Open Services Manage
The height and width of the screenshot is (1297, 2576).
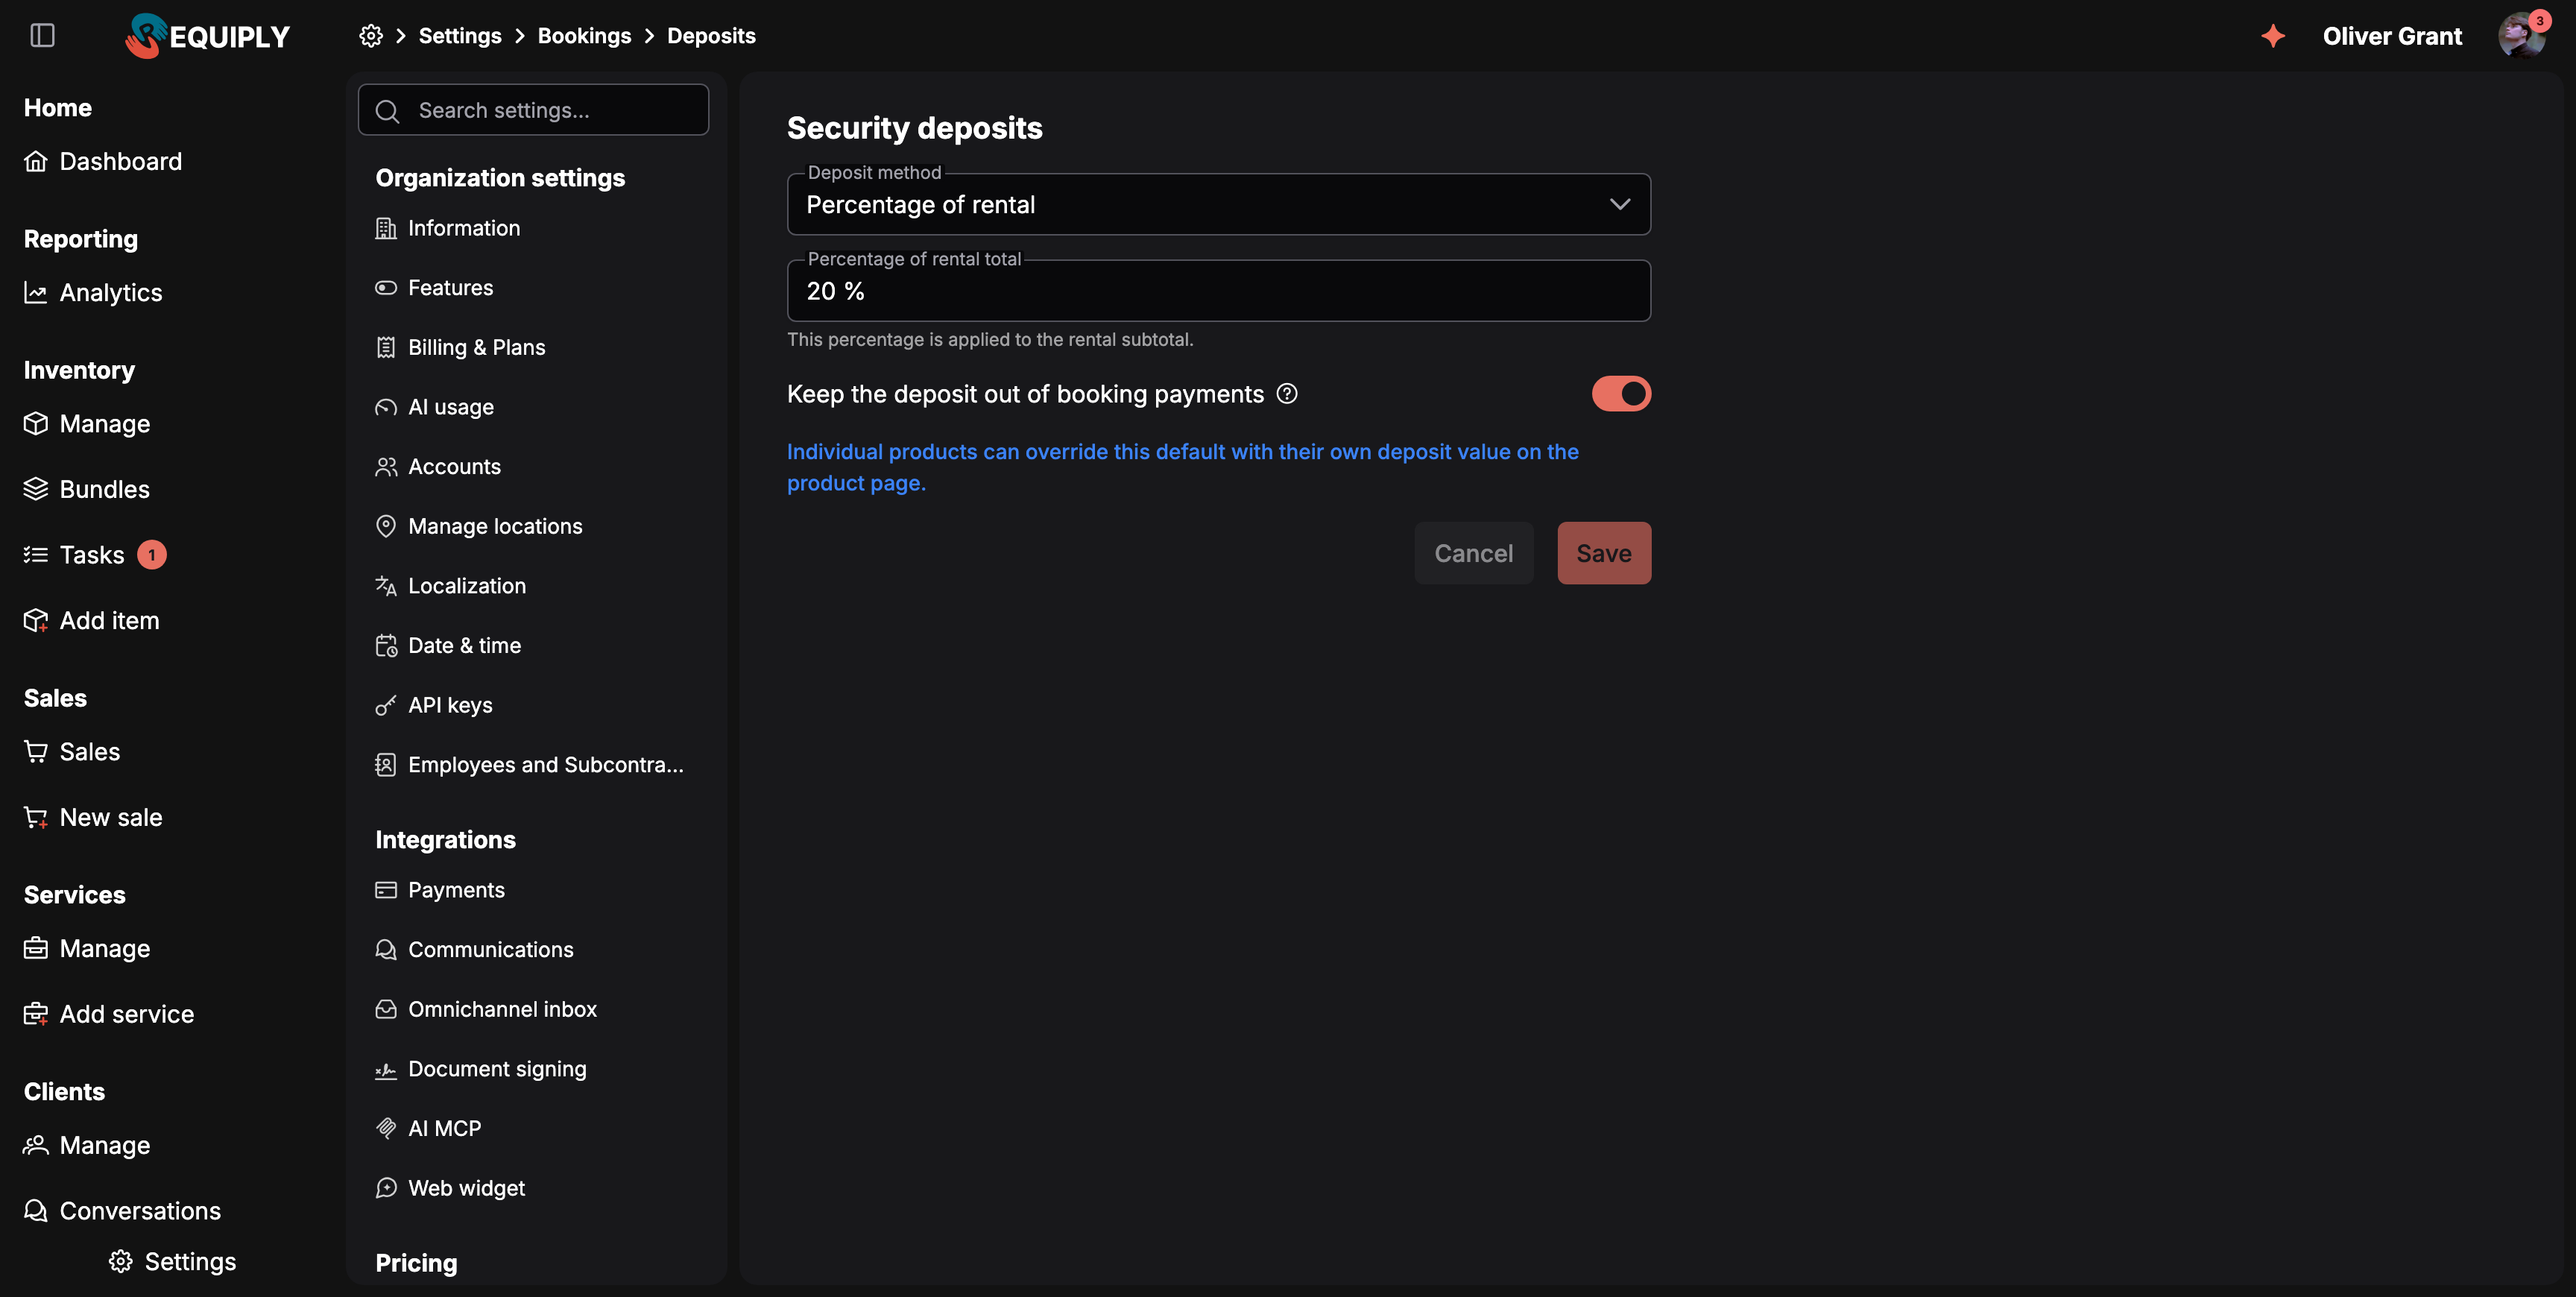click(x=87, y=948)
